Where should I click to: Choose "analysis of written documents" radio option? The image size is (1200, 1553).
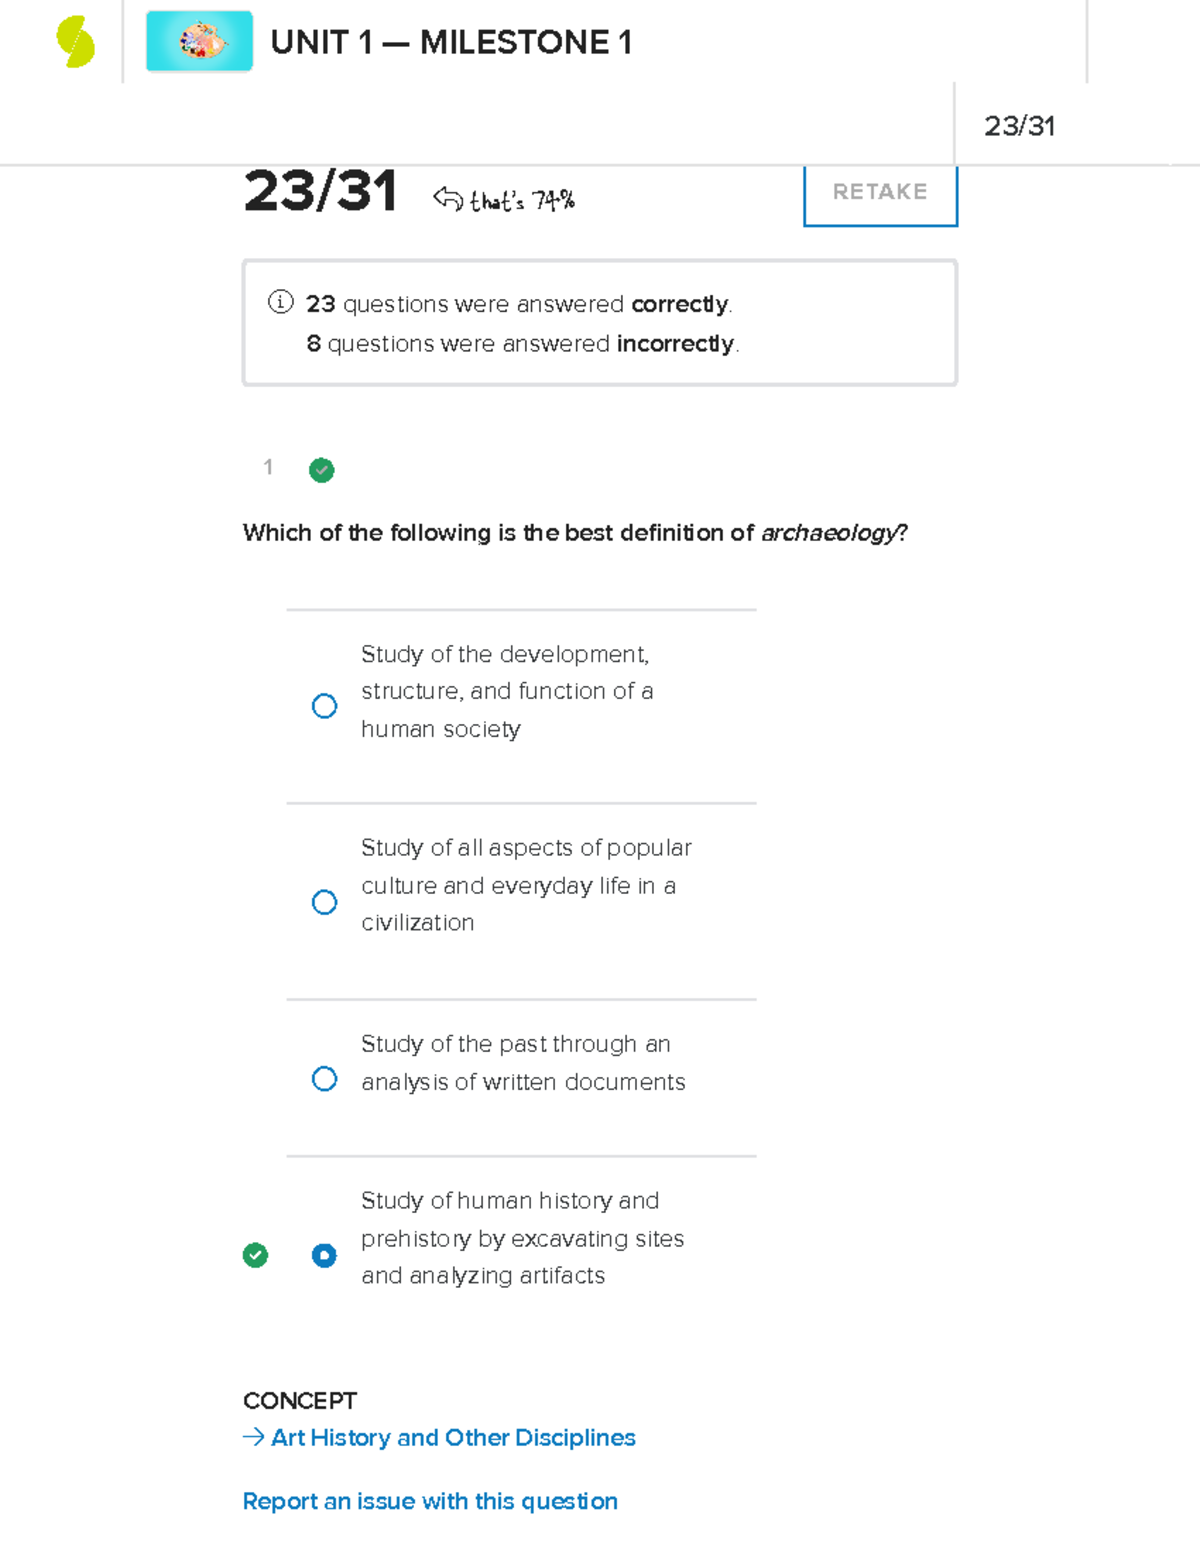[324, 1079]
